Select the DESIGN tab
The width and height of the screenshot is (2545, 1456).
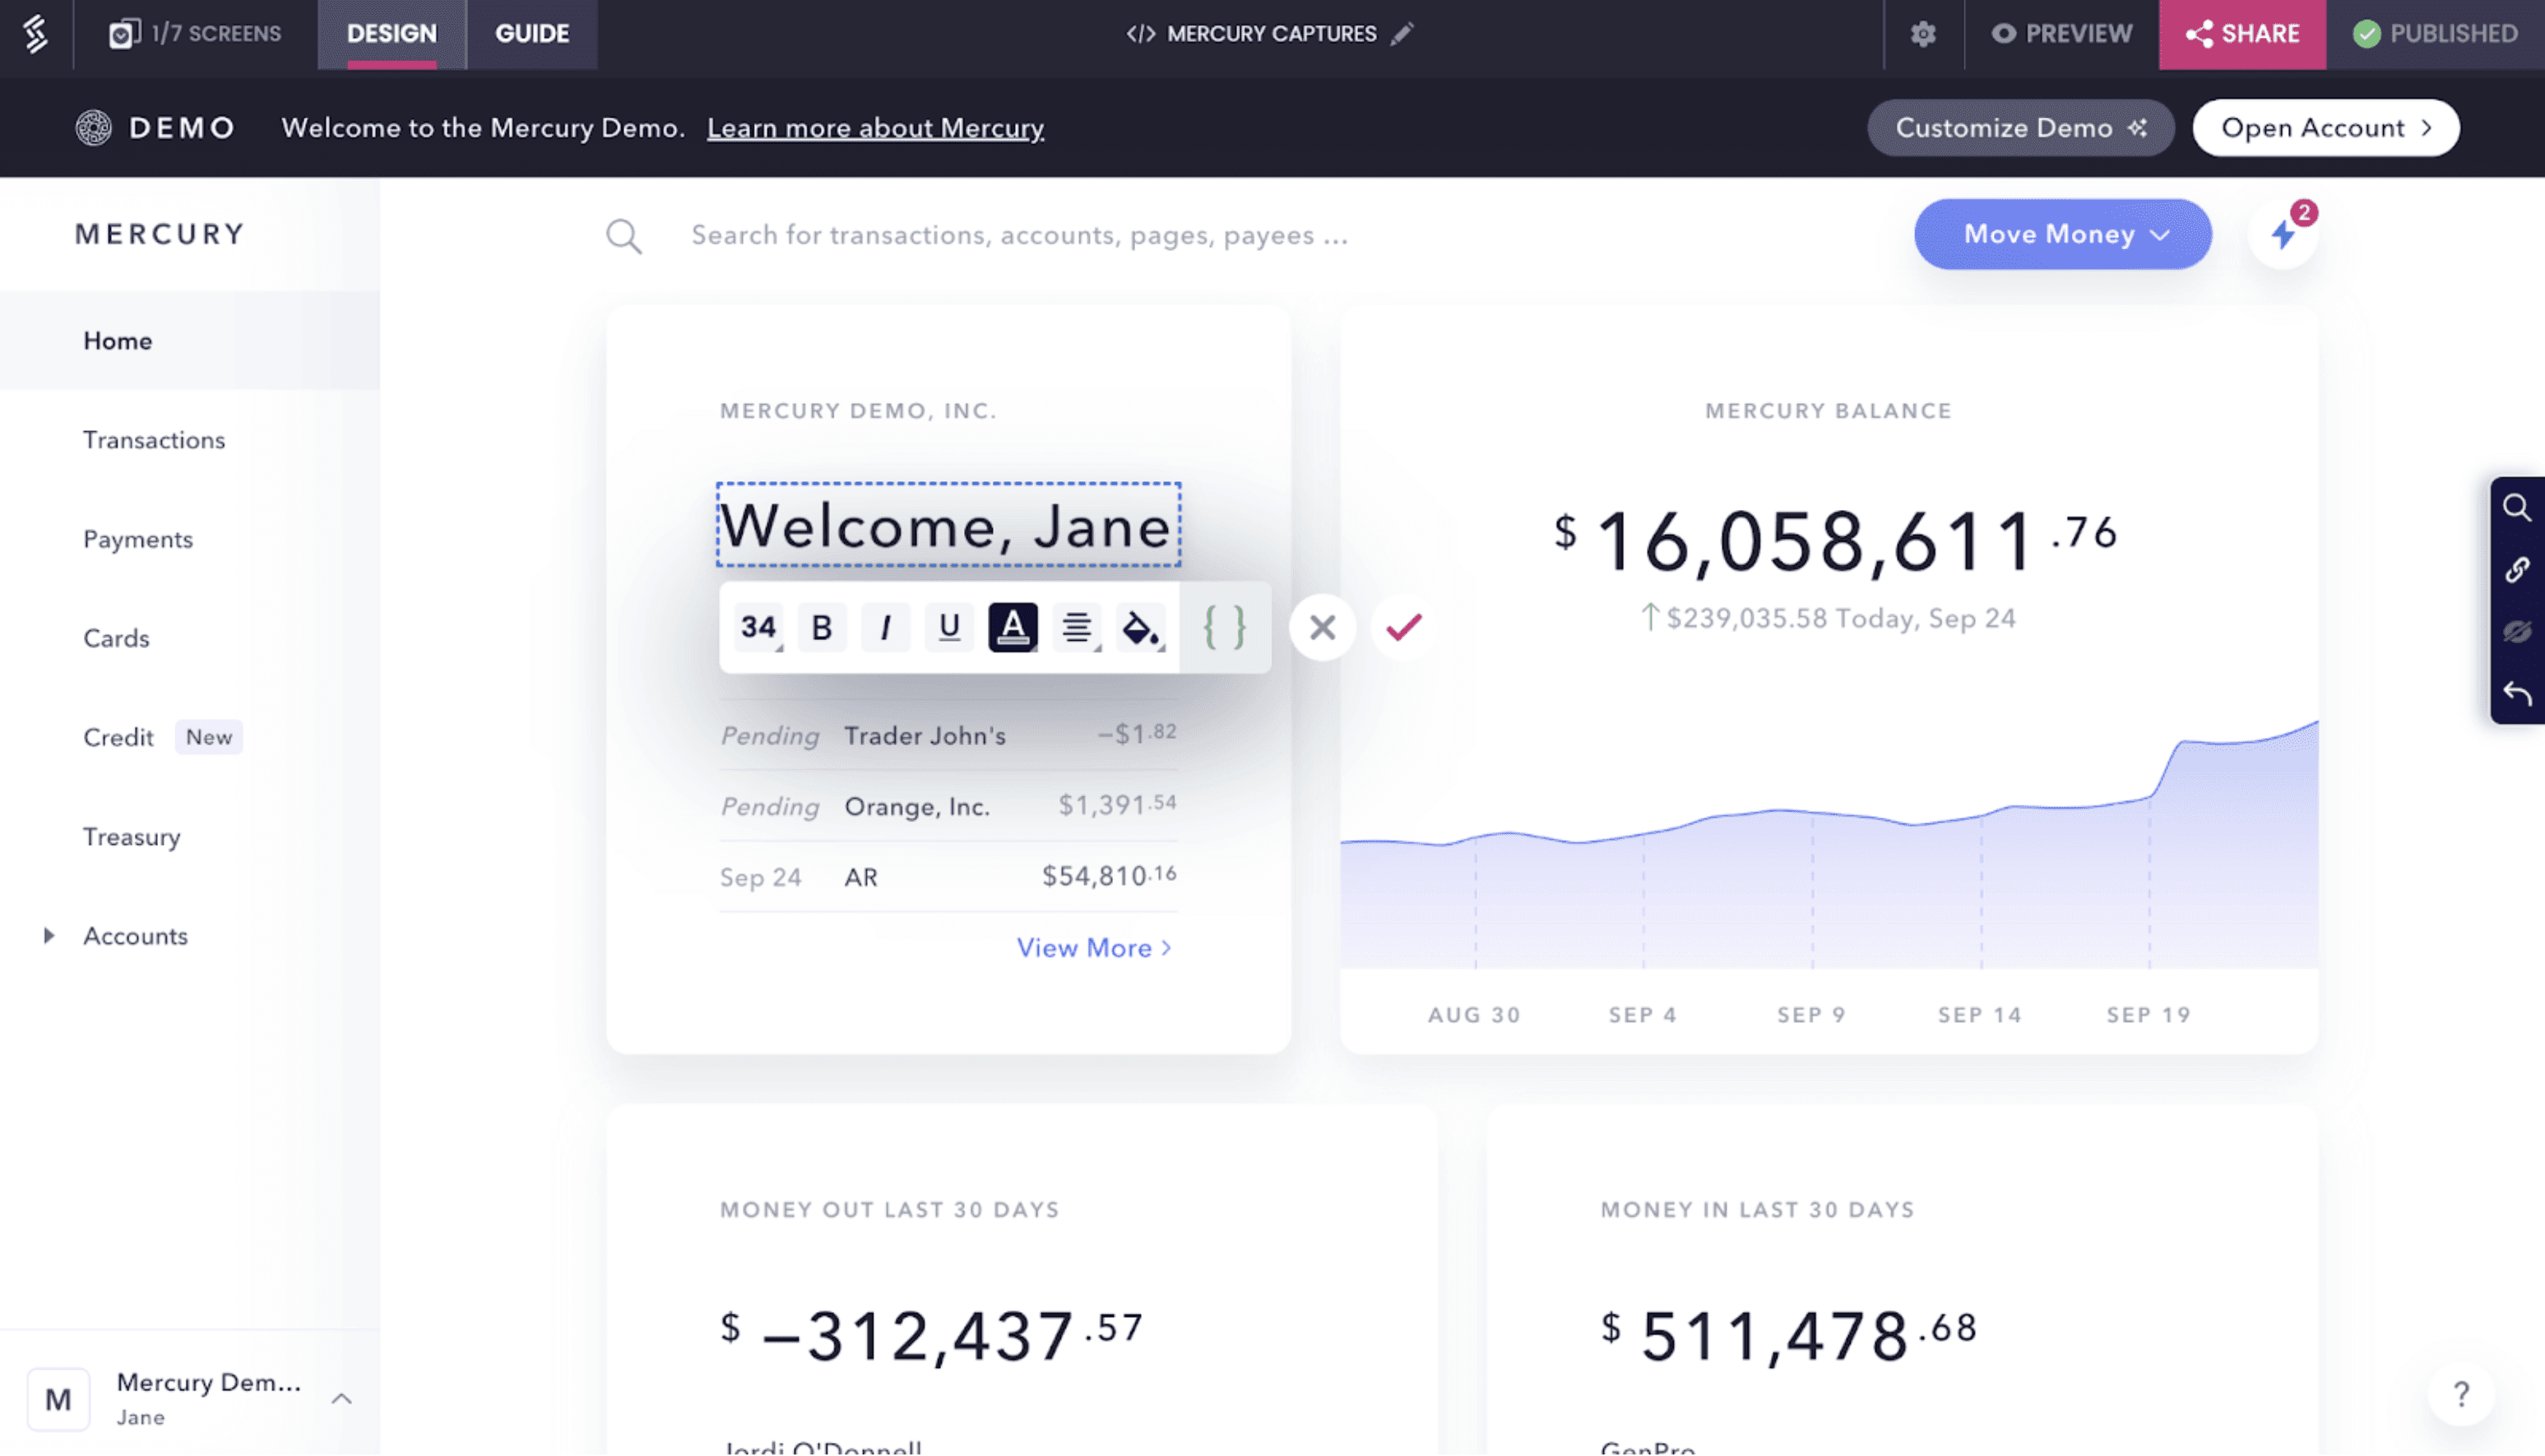[391, 33]
